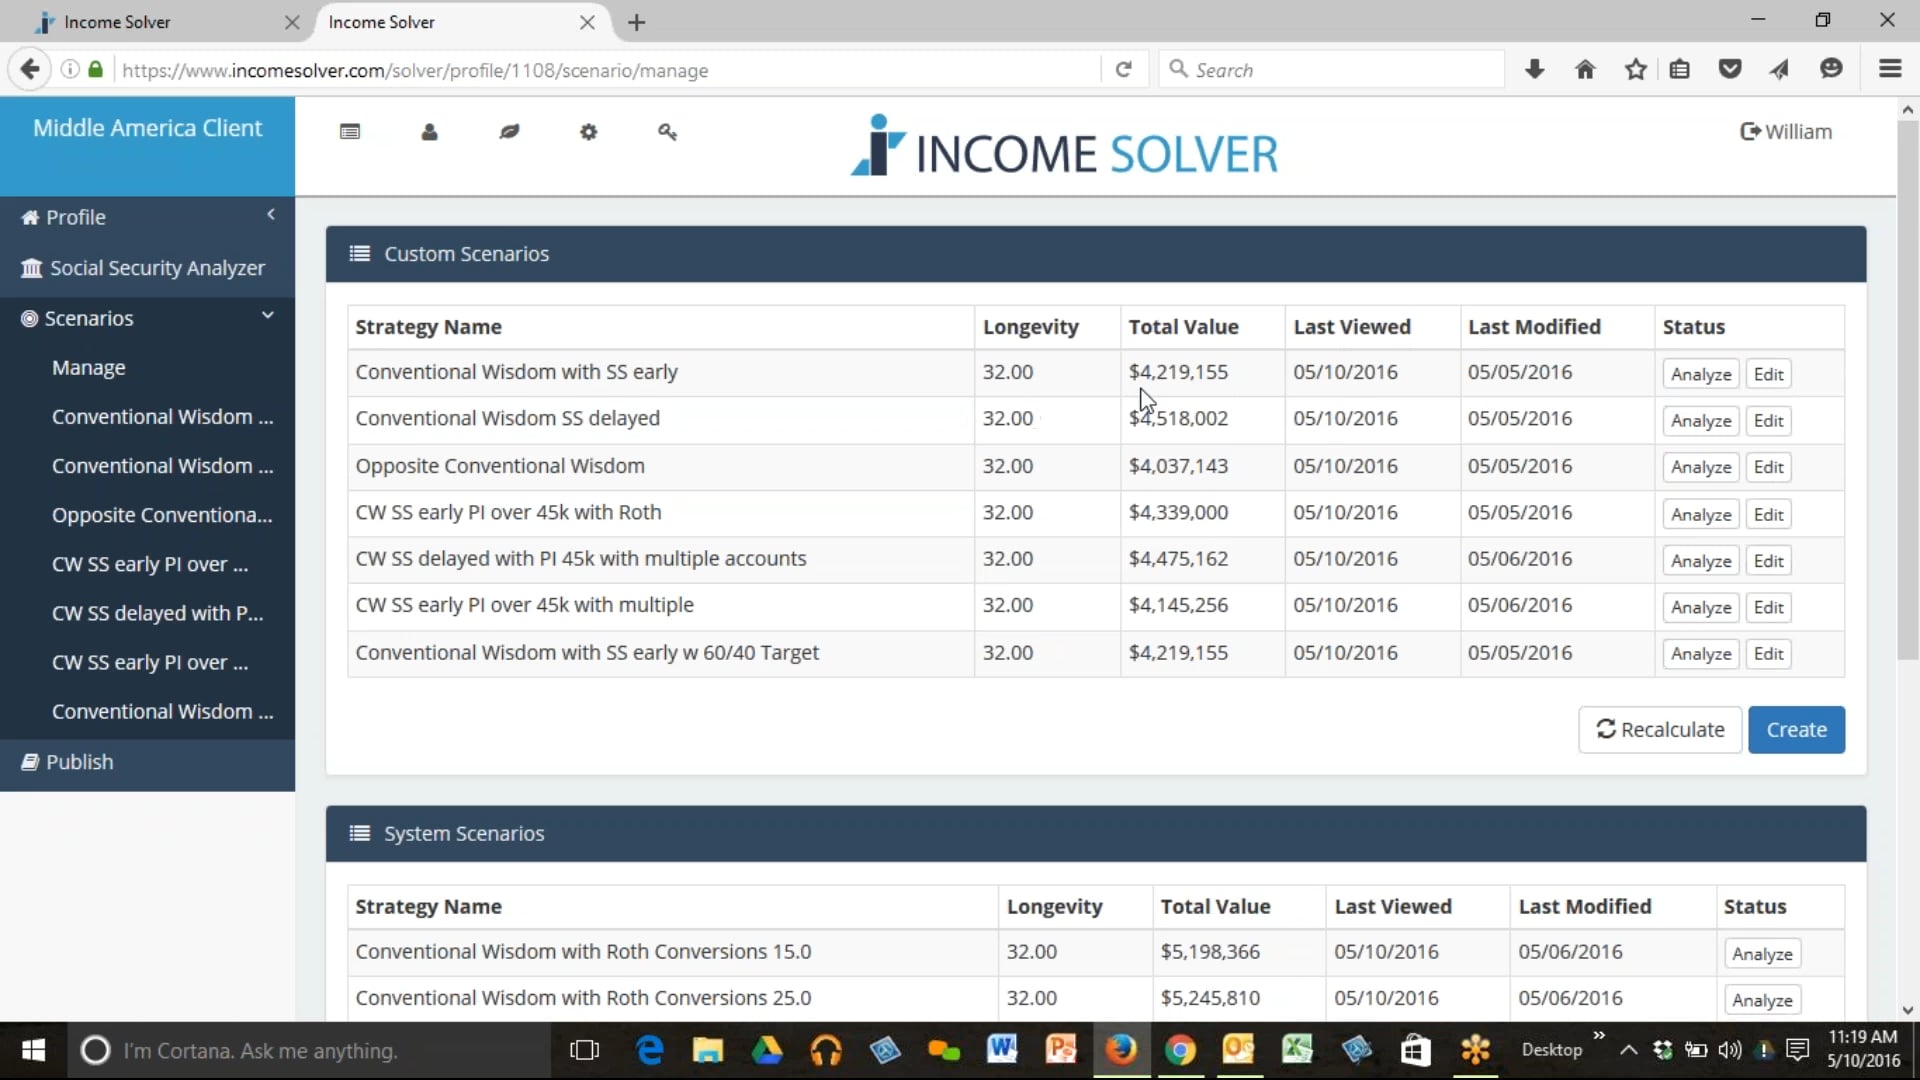Click the Recalculate button
The image size is (1920, 1080).
point(1660,730)
